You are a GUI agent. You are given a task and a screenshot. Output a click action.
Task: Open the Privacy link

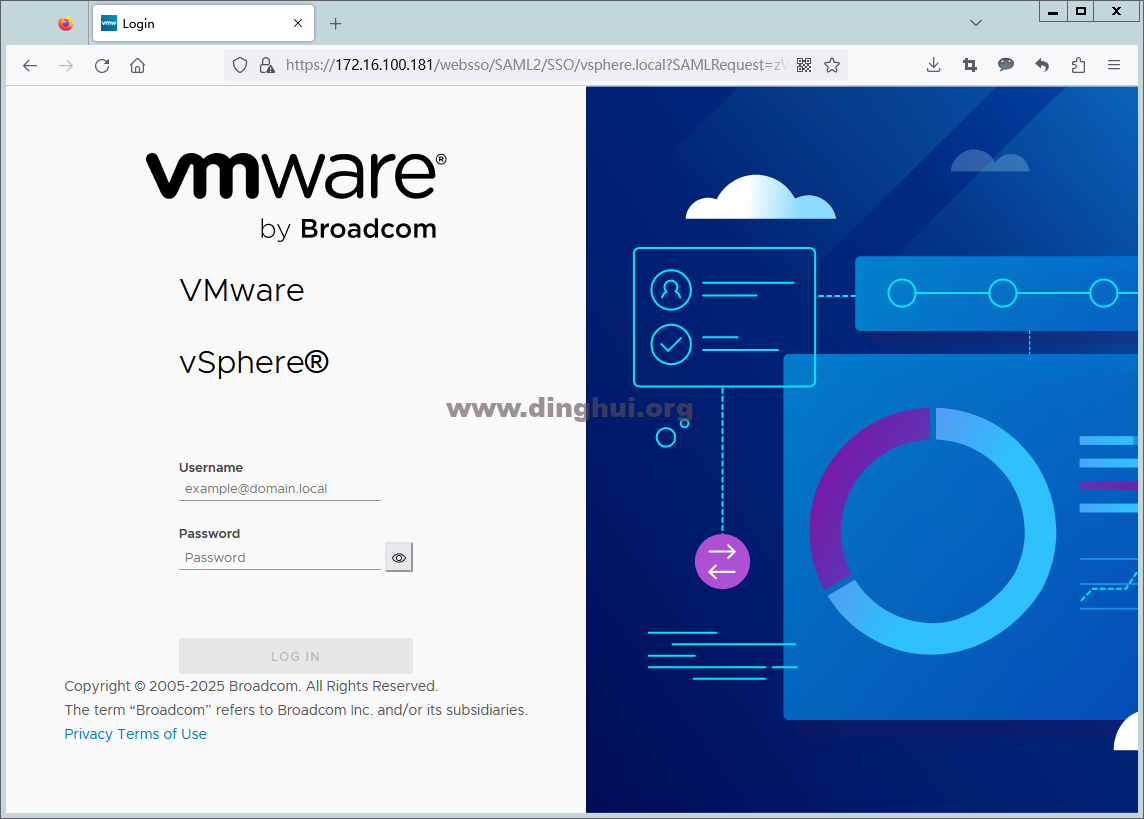pyautogui.click(x=88, y=734)
